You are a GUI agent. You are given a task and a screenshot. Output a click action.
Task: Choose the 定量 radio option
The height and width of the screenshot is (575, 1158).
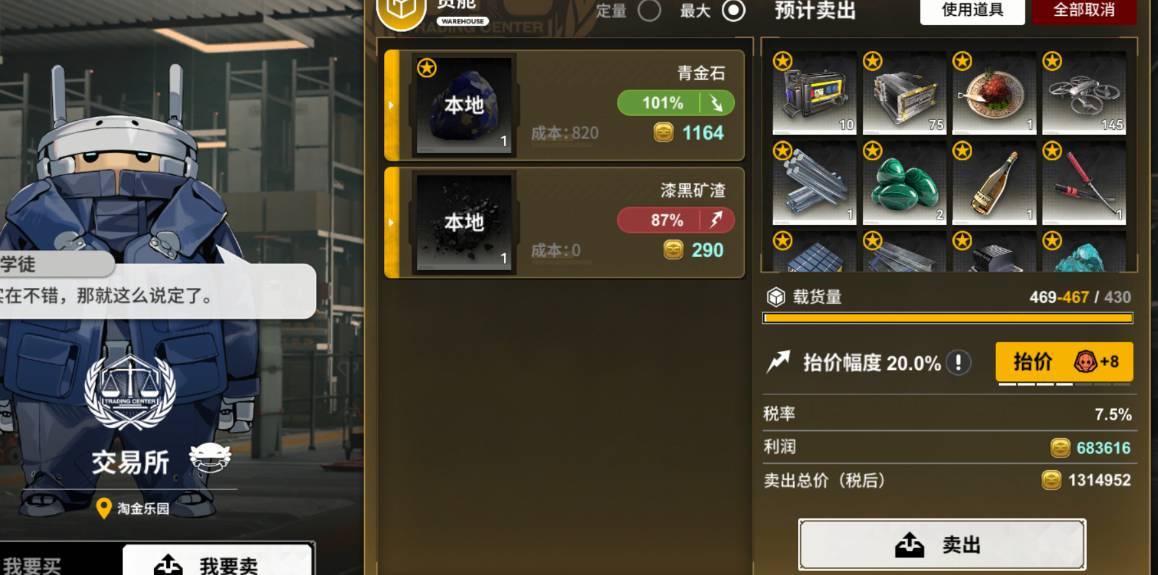tap(649, 10)
